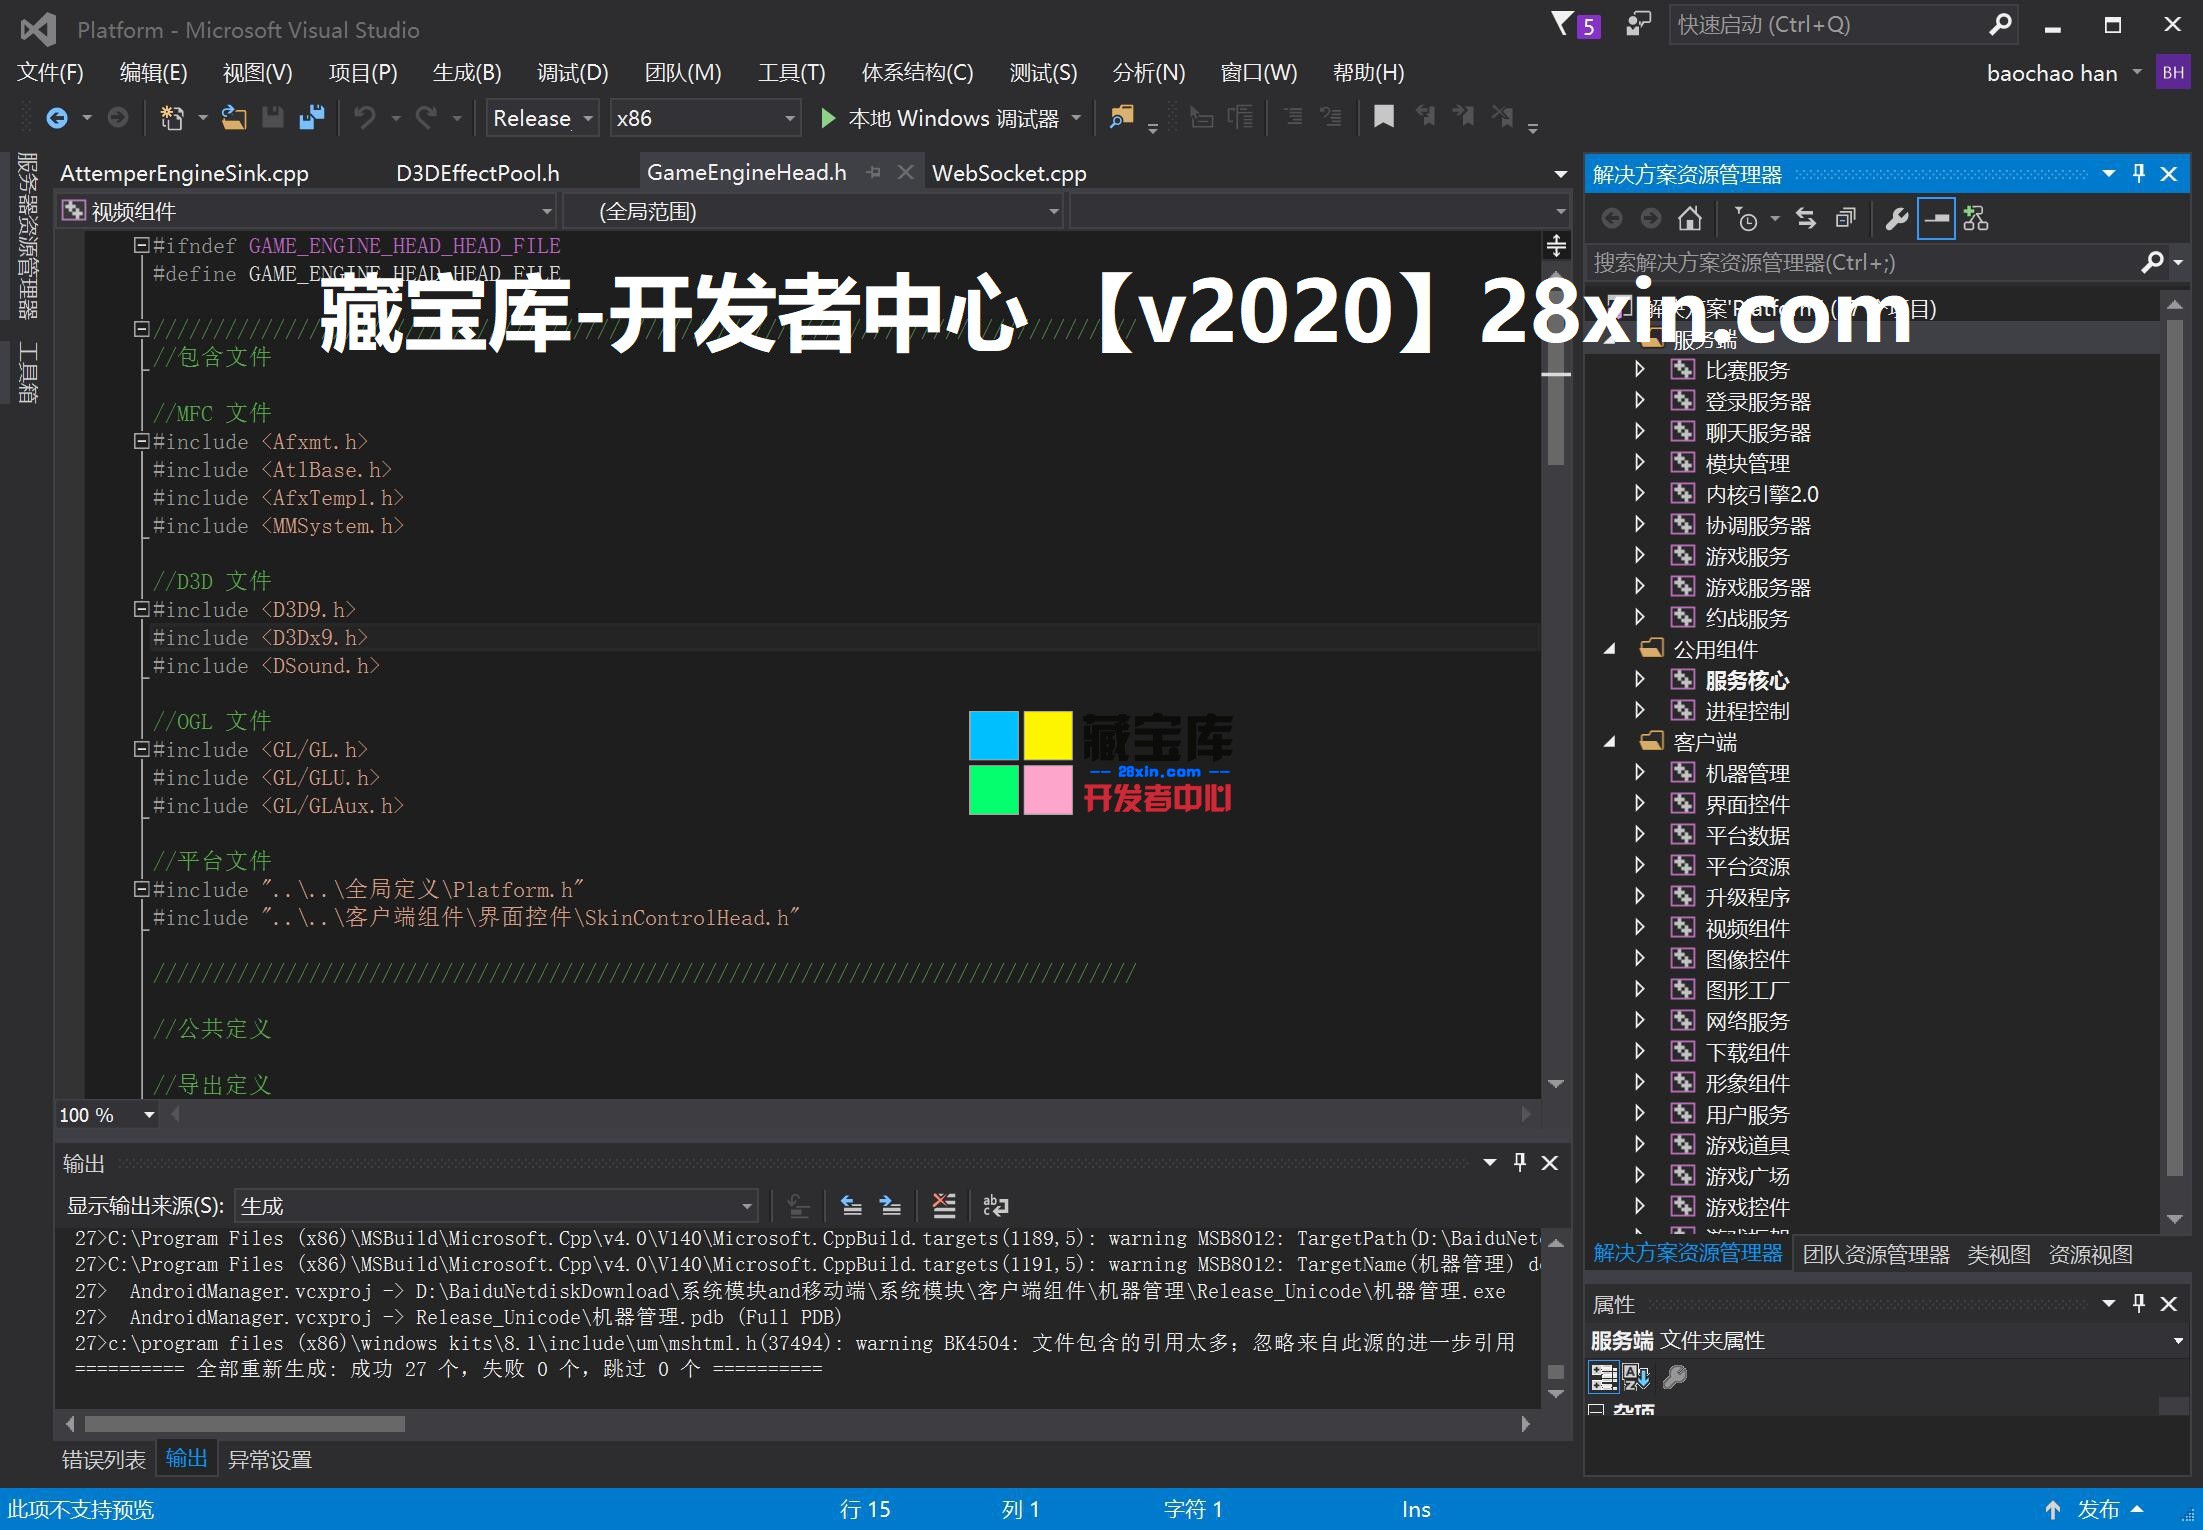
Task: Open the 工具(T) menu
Action: (791, 72)
